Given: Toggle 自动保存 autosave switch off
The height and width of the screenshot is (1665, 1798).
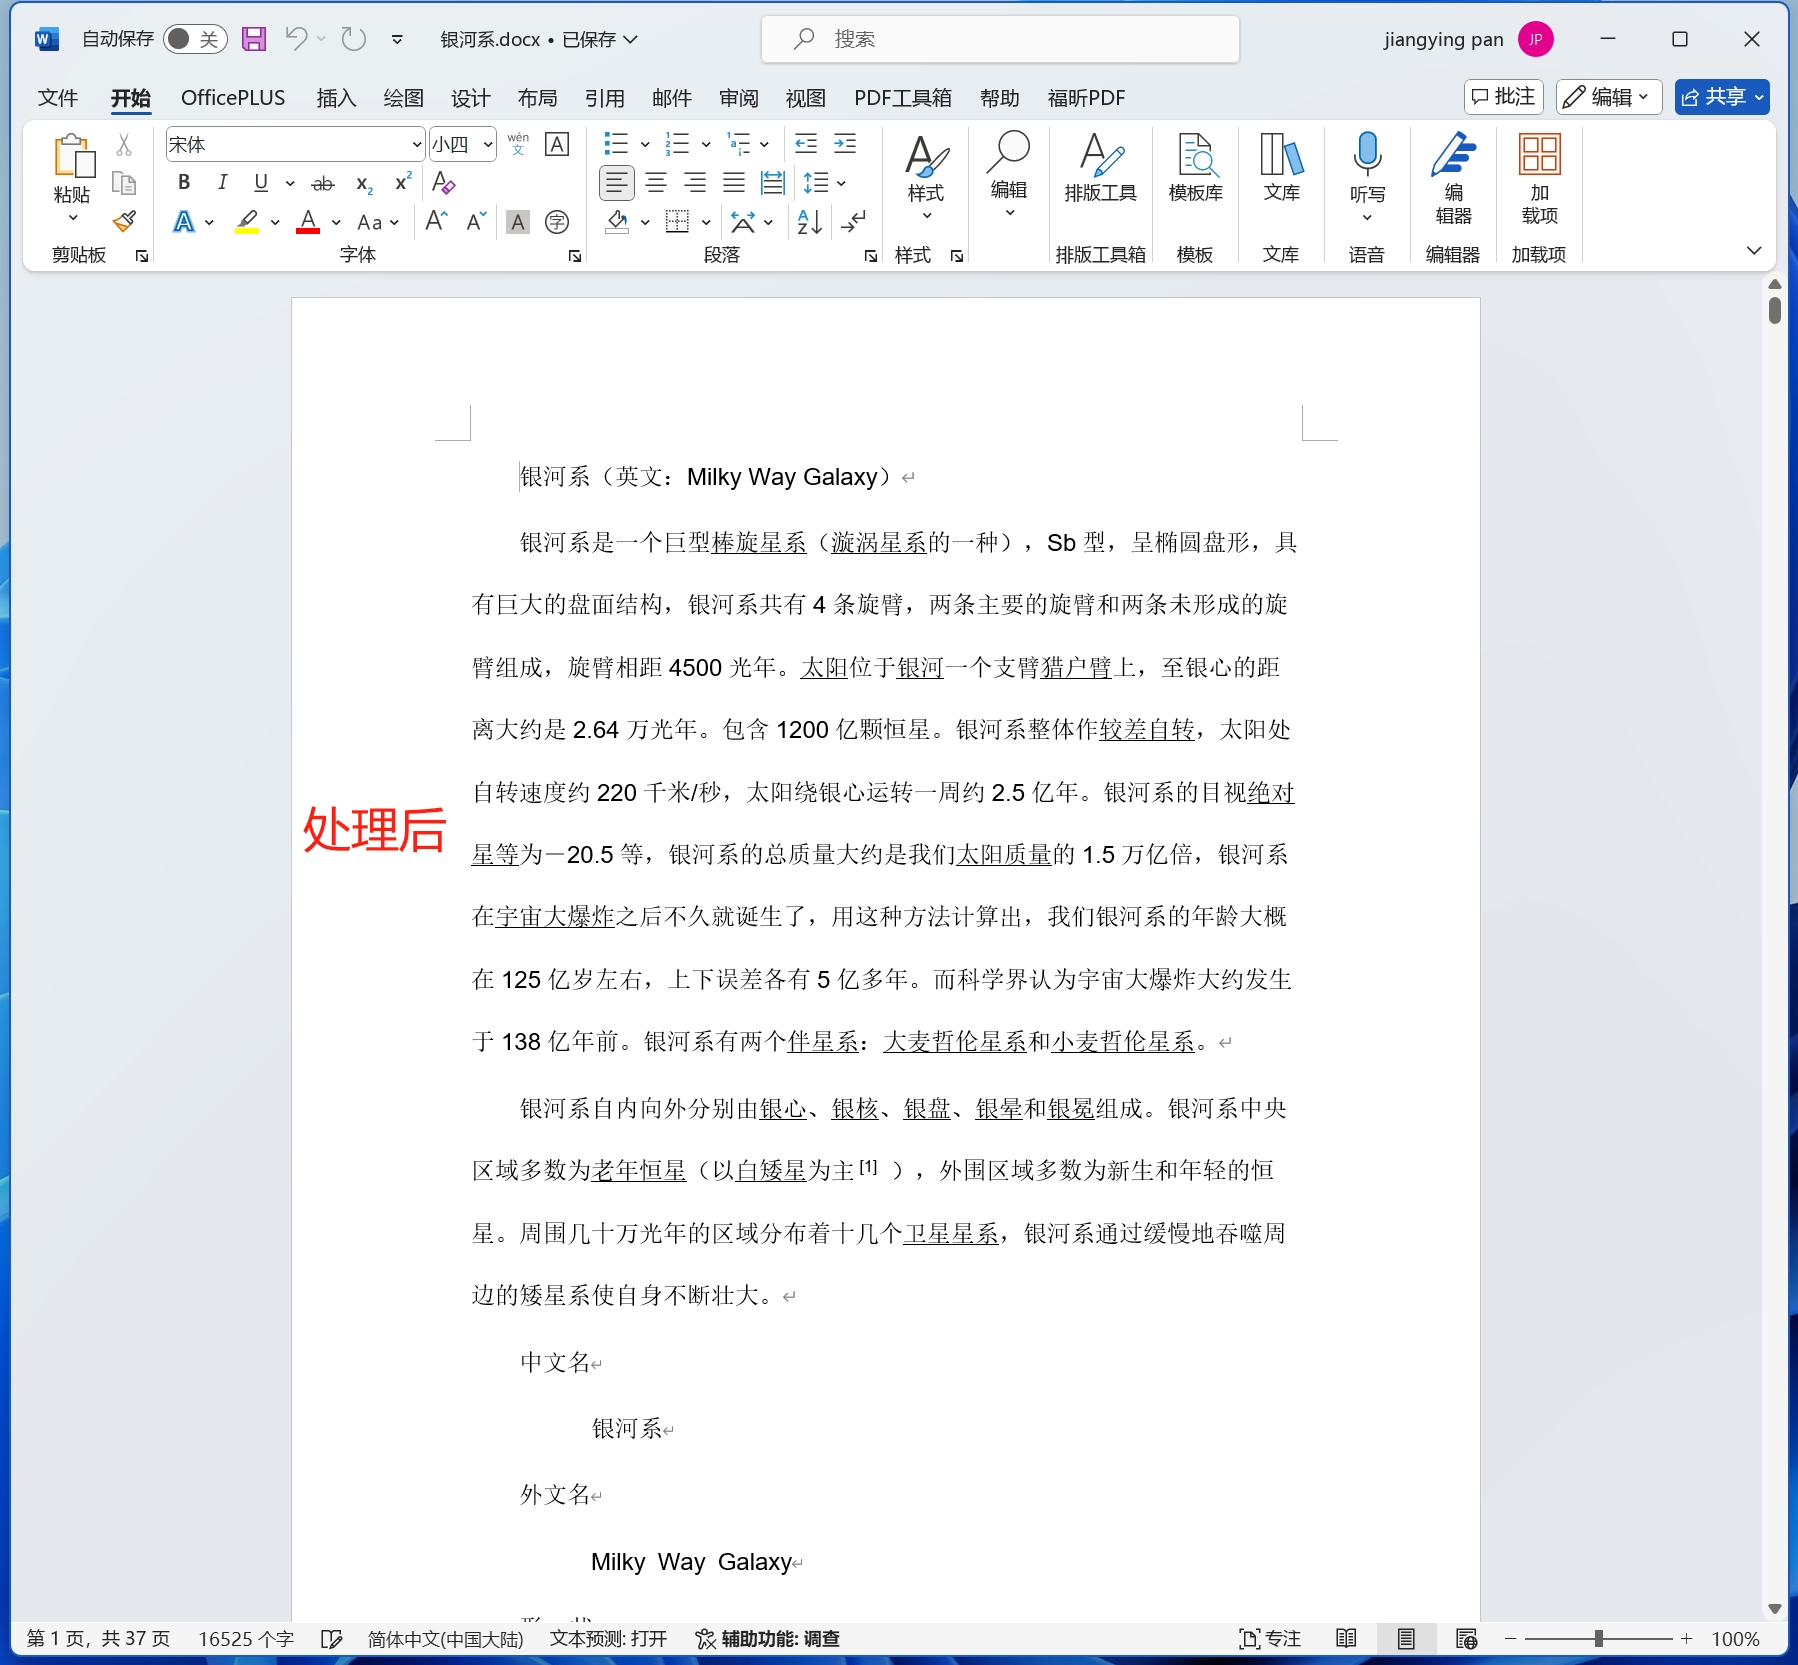Looking at the screenshot, I should [x=194, y=39].
